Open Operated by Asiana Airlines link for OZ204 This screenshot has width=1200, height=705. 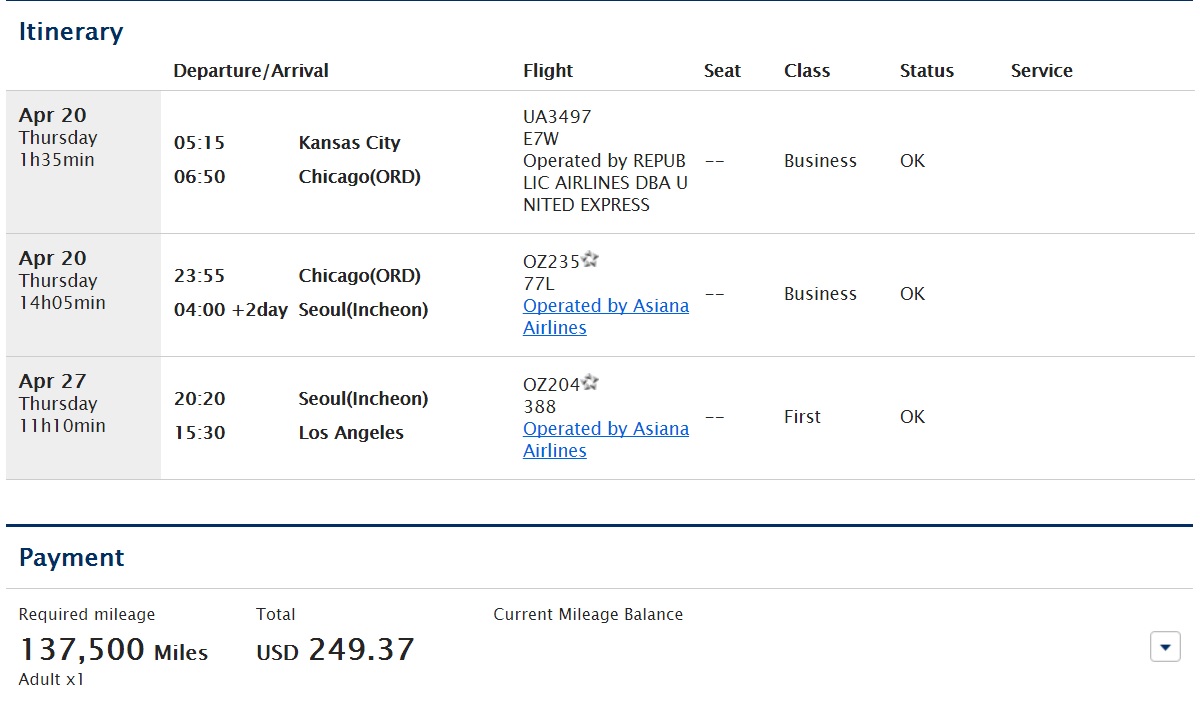point(606,440)
